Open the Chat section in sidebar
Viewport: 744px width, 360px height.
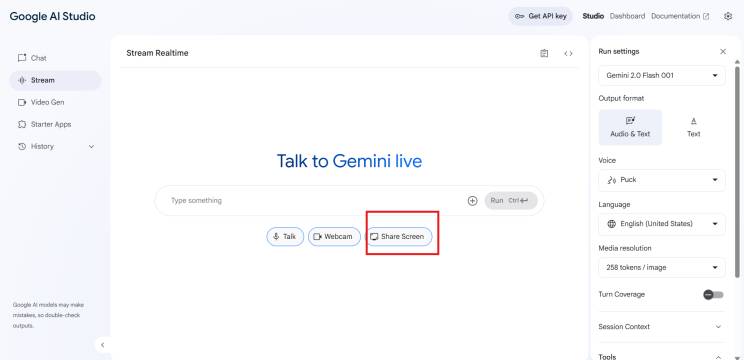(x=55, y=58)
